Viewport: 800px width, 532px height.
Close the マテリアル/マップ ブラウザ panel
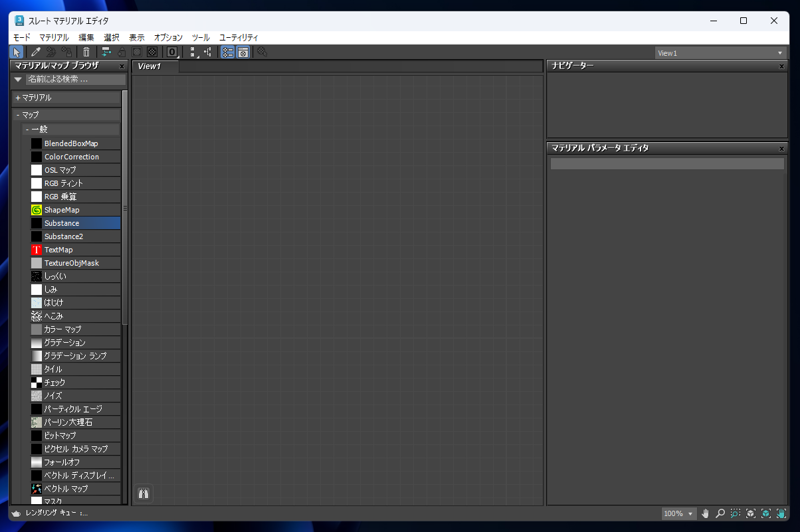pos(122,66)
